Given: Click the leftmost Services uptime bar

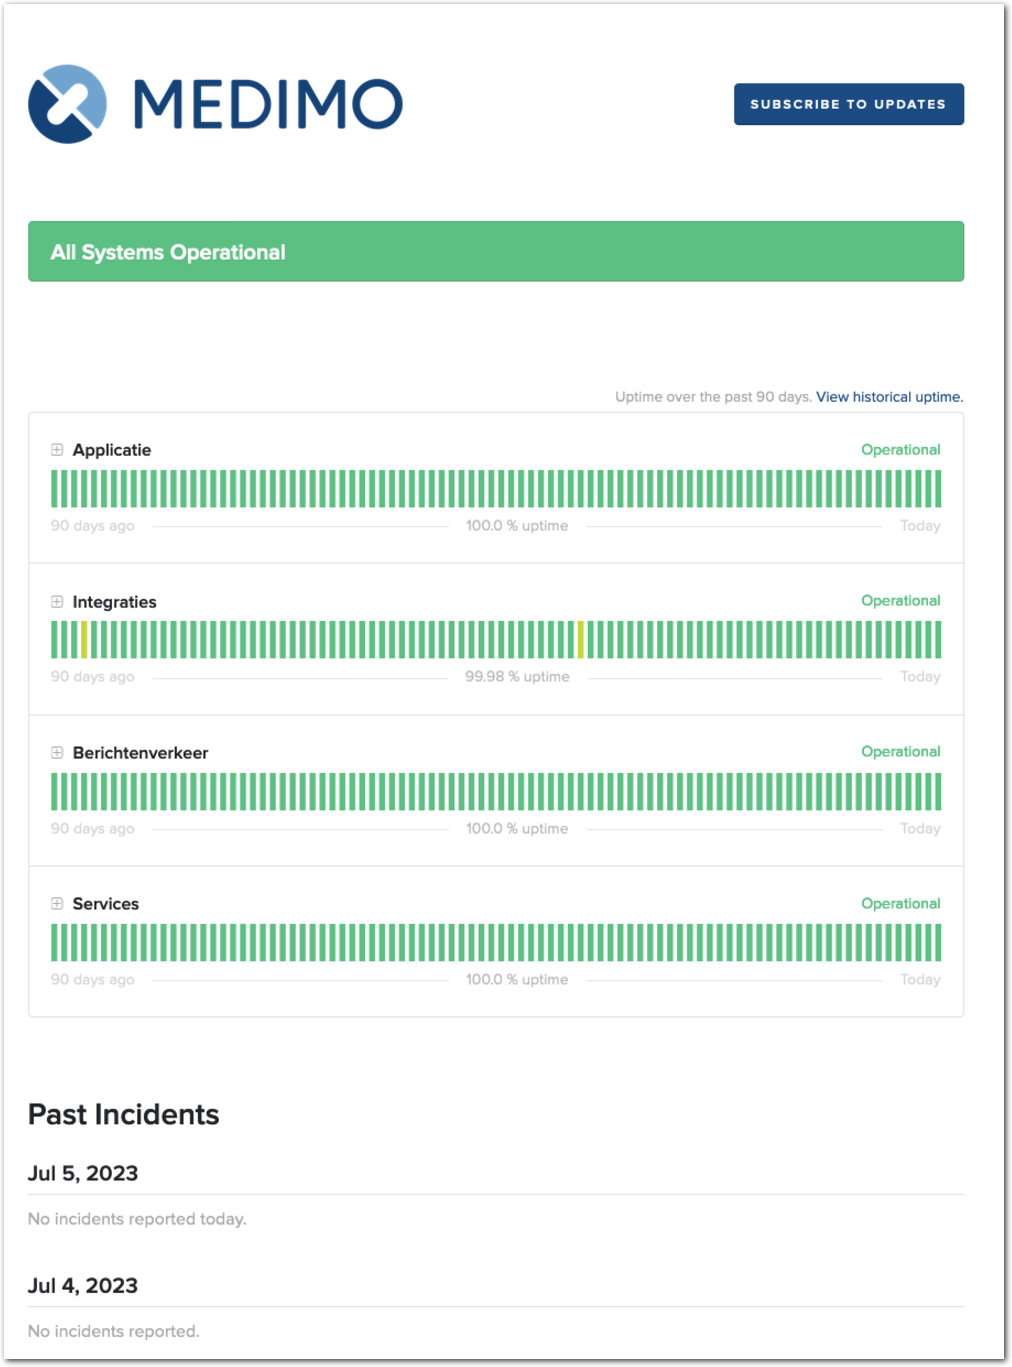Looking at the screenshot, I should (x=54, y=943).
